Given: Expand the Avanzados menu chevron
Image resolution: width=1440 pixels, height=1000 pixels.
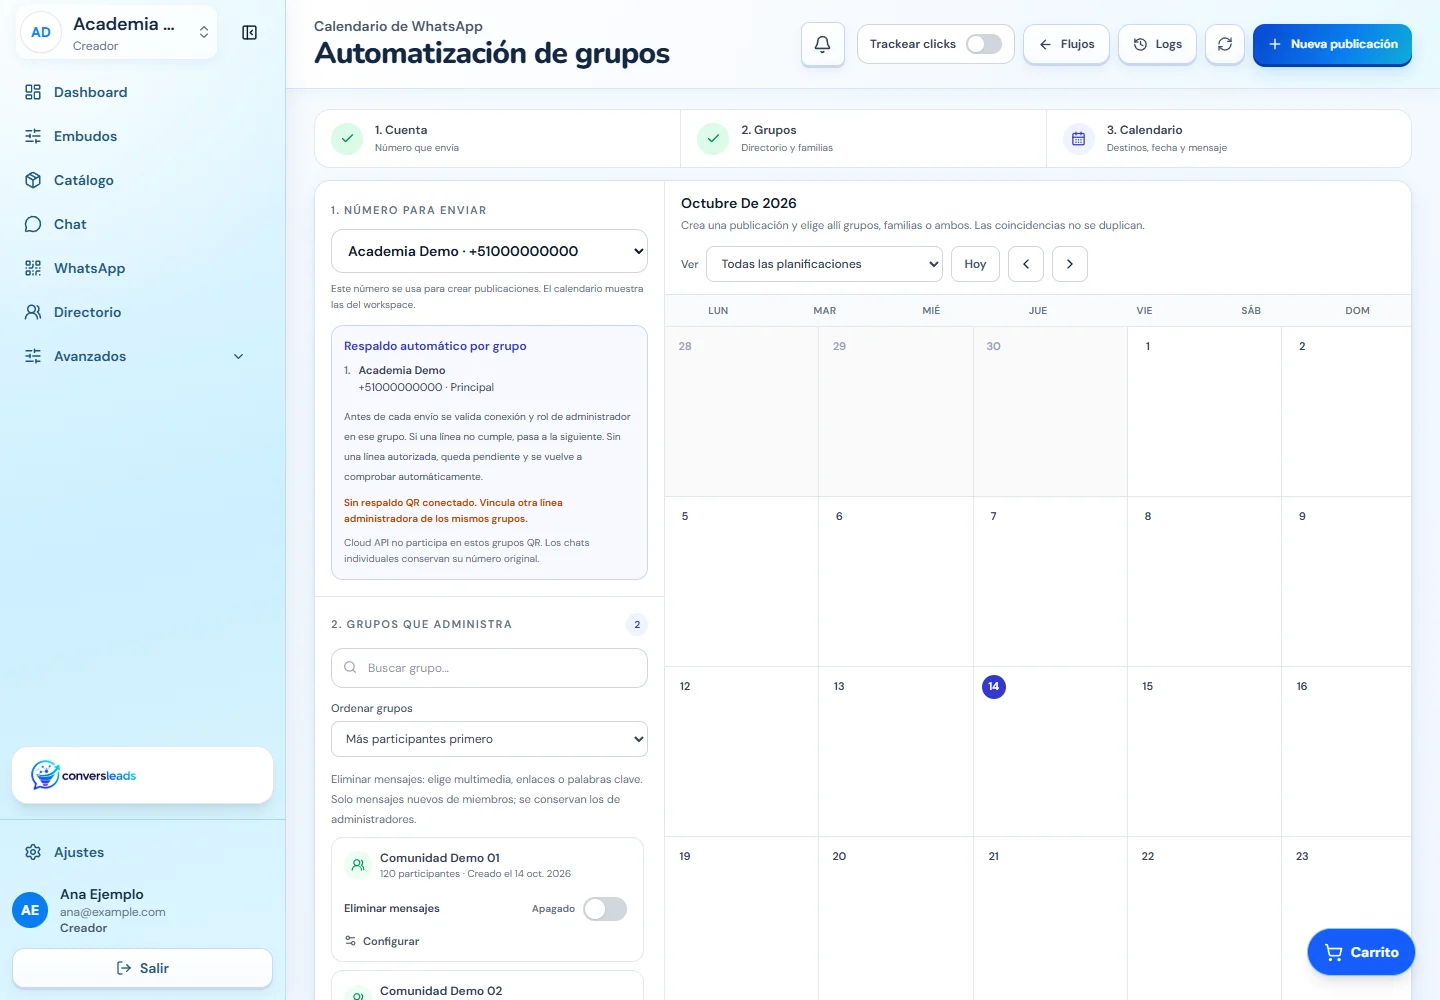Looking at the screenshot, I should (238, 356).
